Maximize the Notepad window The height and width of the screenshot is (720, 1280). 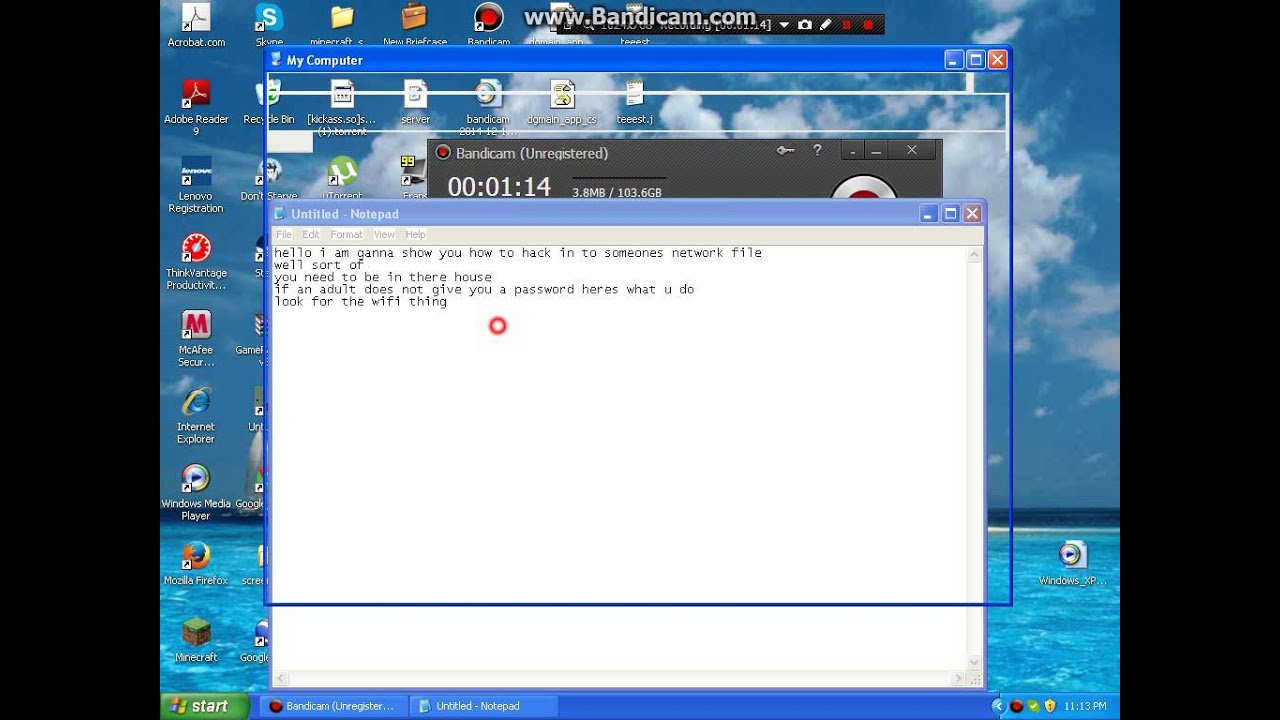950,213
